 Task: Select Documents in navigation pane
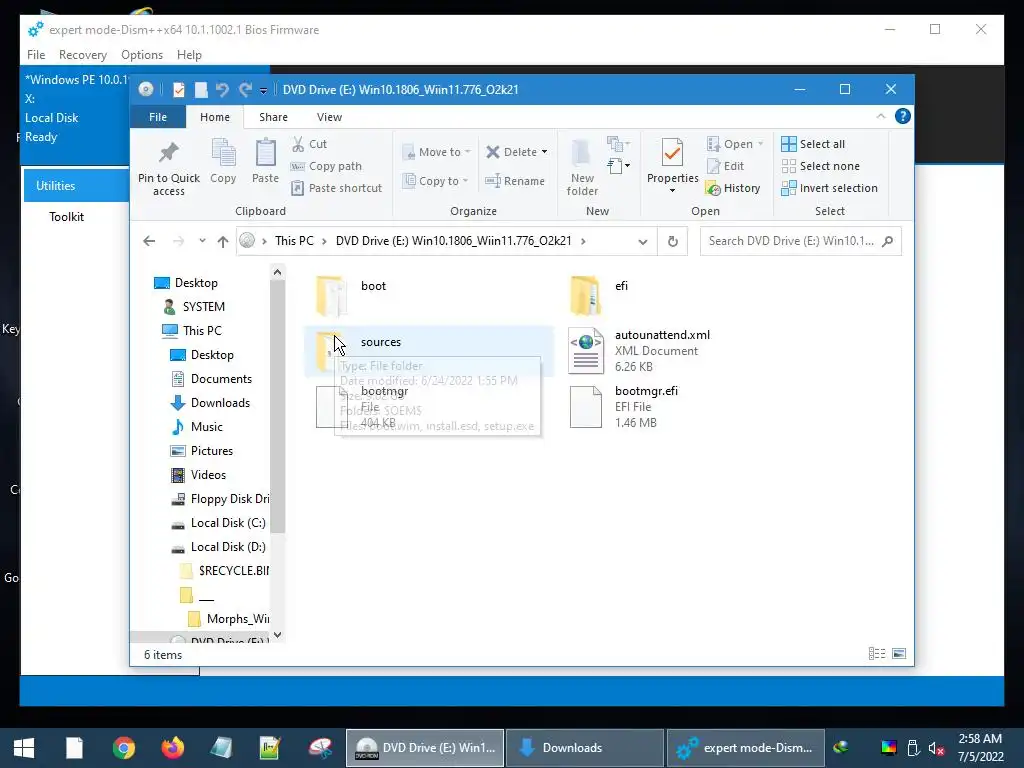pyautogui.click(x=212, y=379)
